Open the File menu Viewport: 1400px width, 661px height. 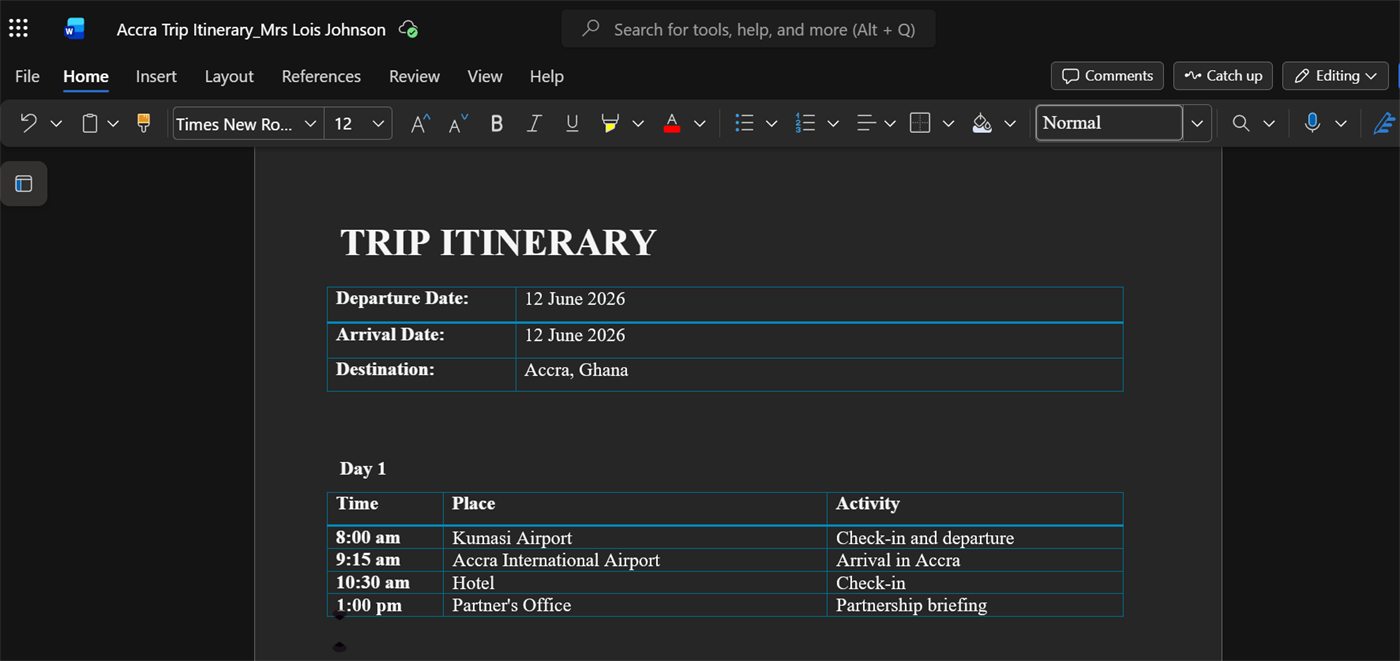pyautogui.click(x=27, y=76)
